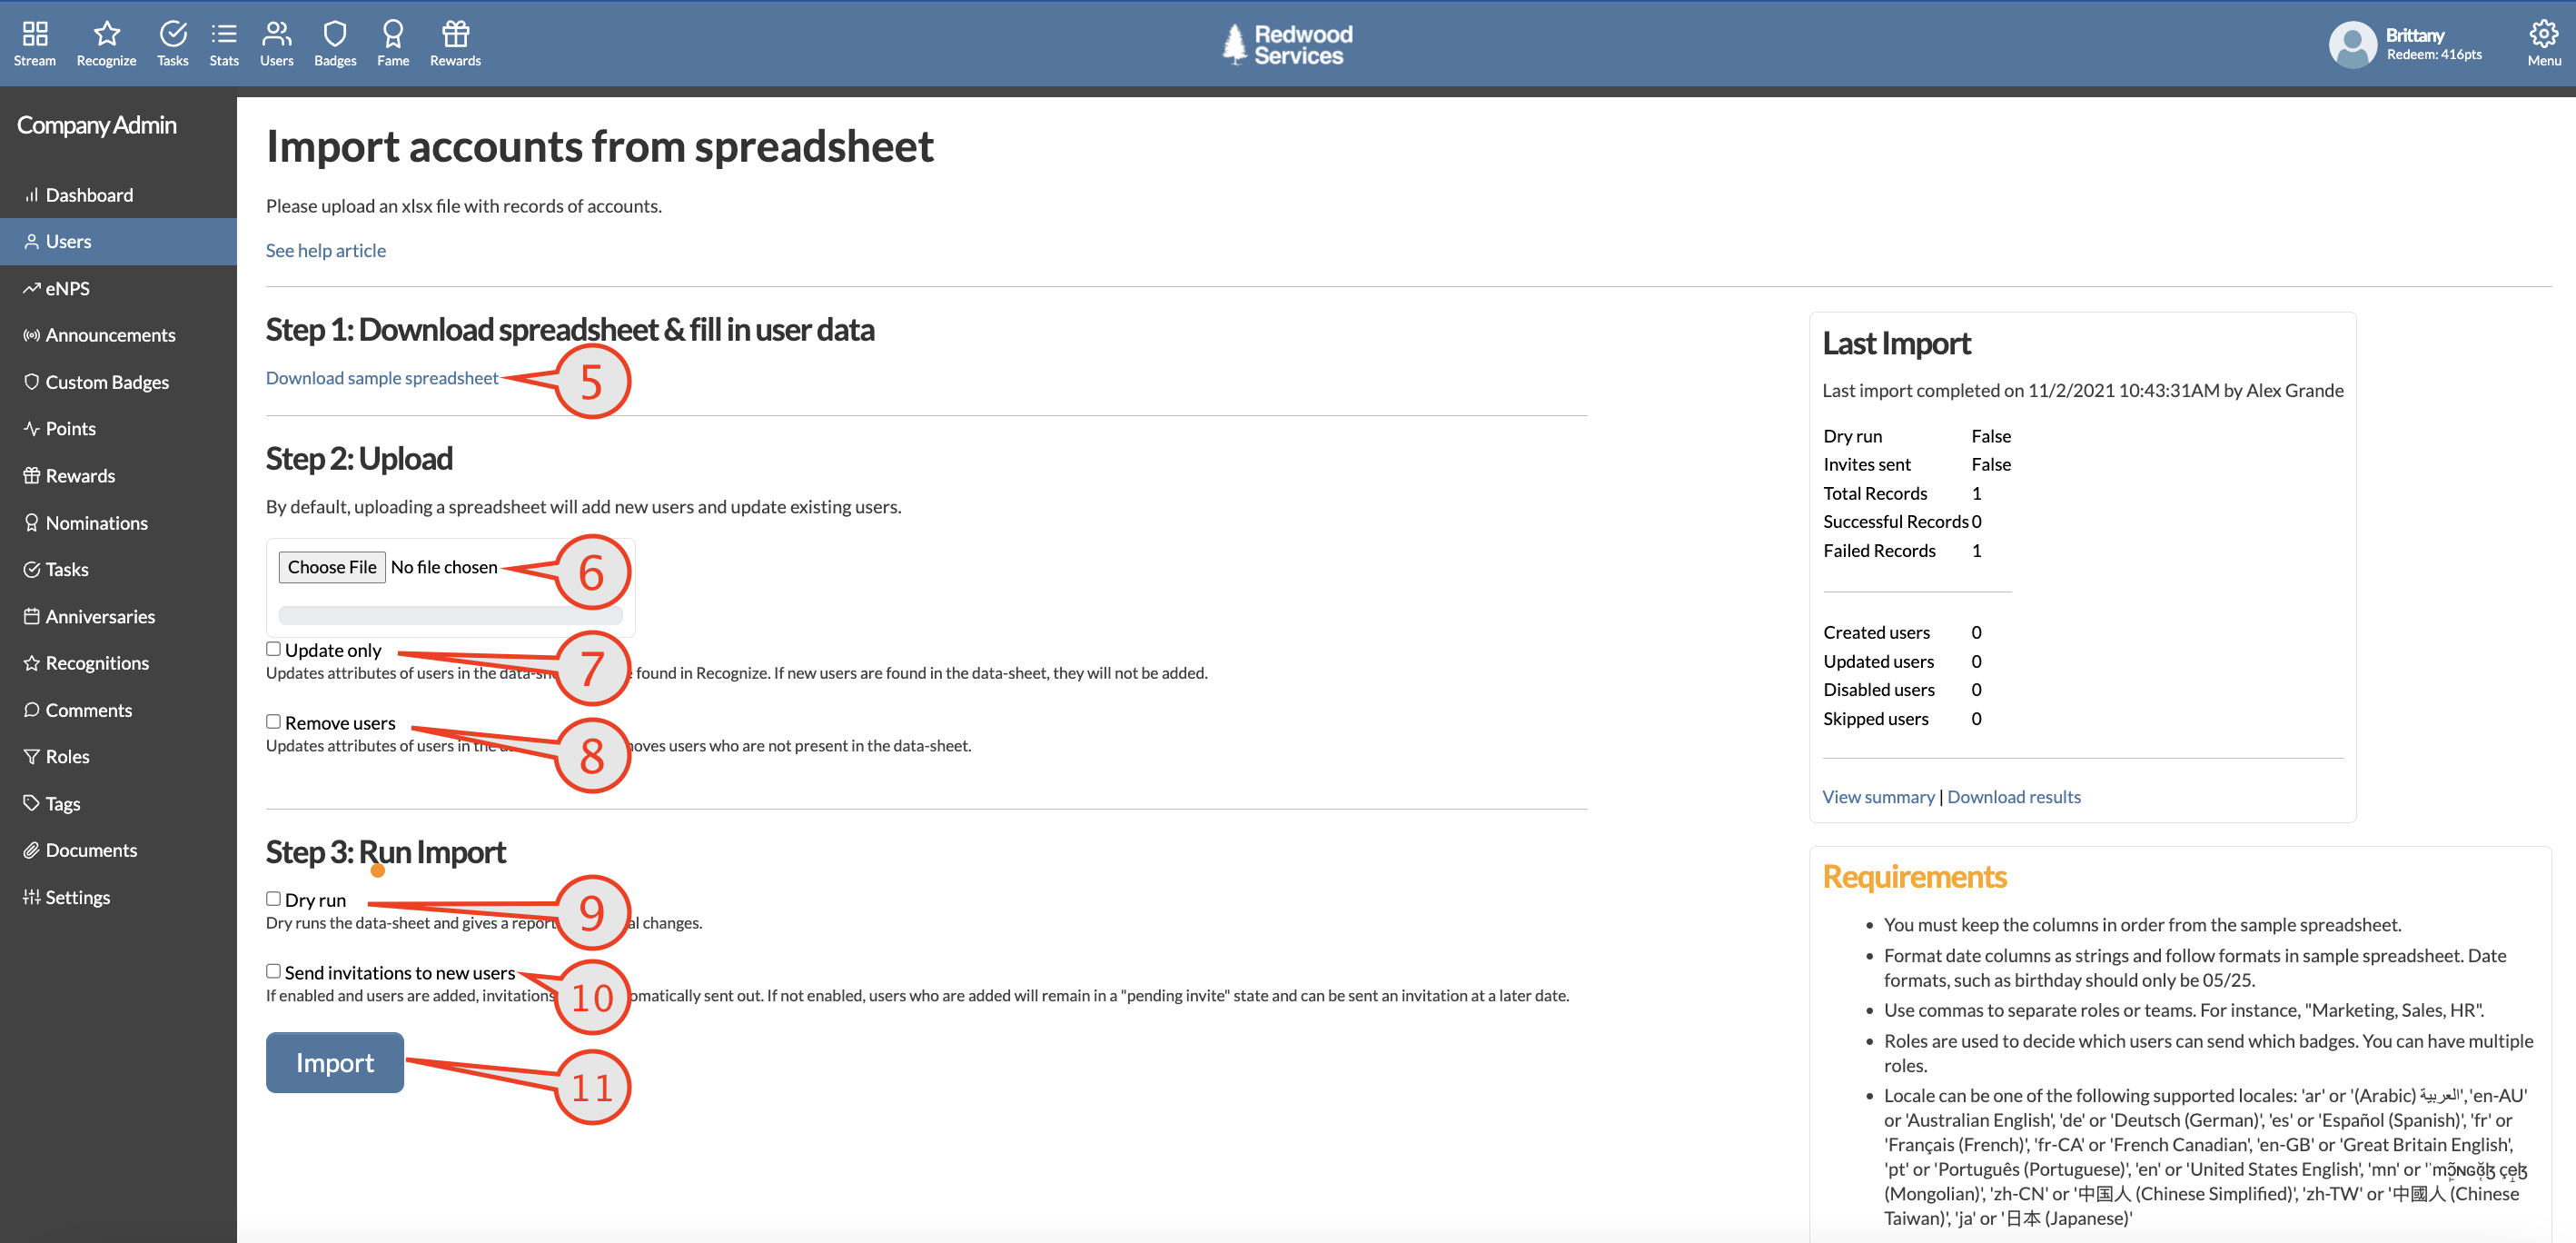Click the Announcements broadcast icon in sidebar
Viewport: 2576px width, 1243px height.
tap(32, 335)
